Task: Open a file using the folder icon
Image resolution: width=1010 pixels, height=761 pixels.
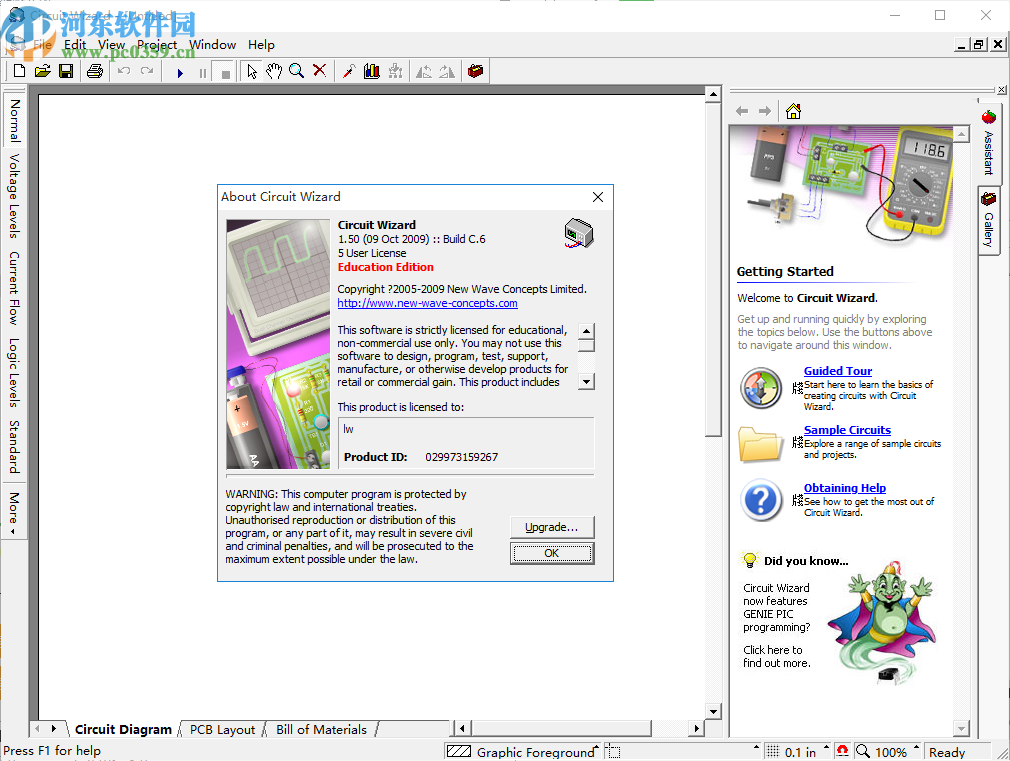Action: (x=43, y=71)
